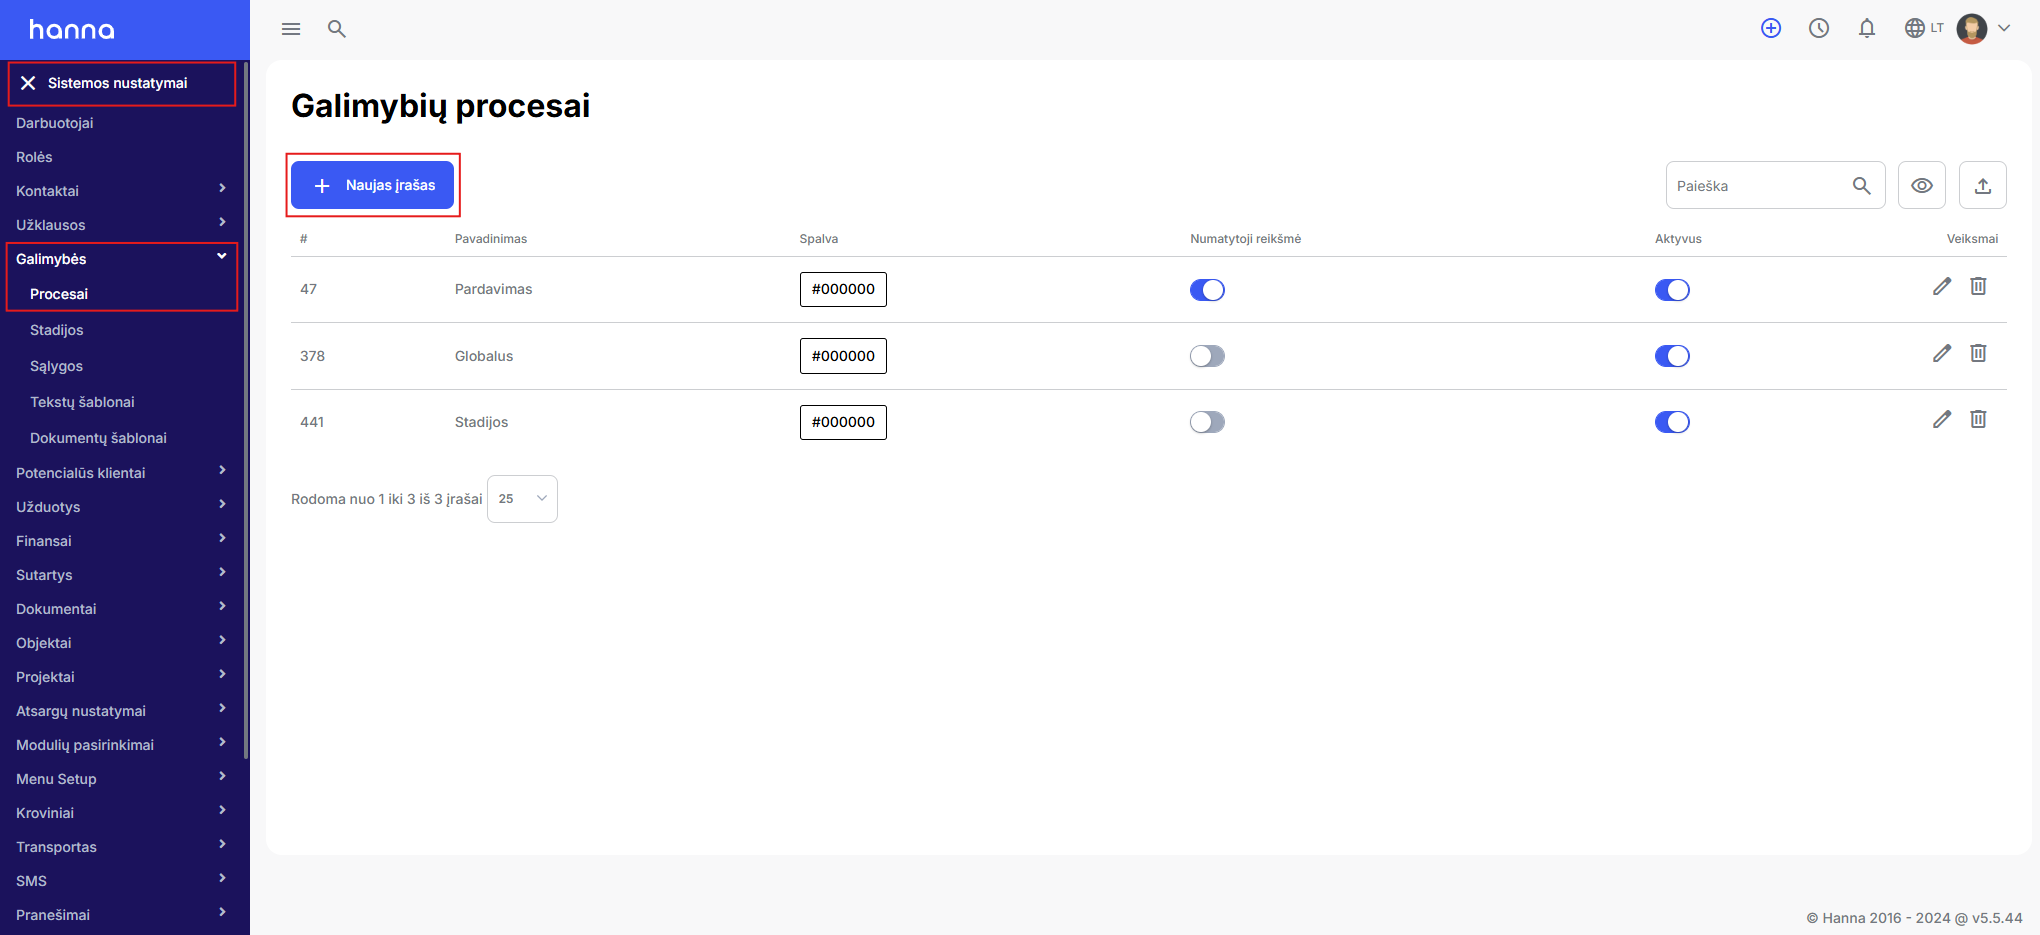Click Pardavimas color swatch #000000
Viewport: 2040px width, 935px height.
(x=843, y=289)
